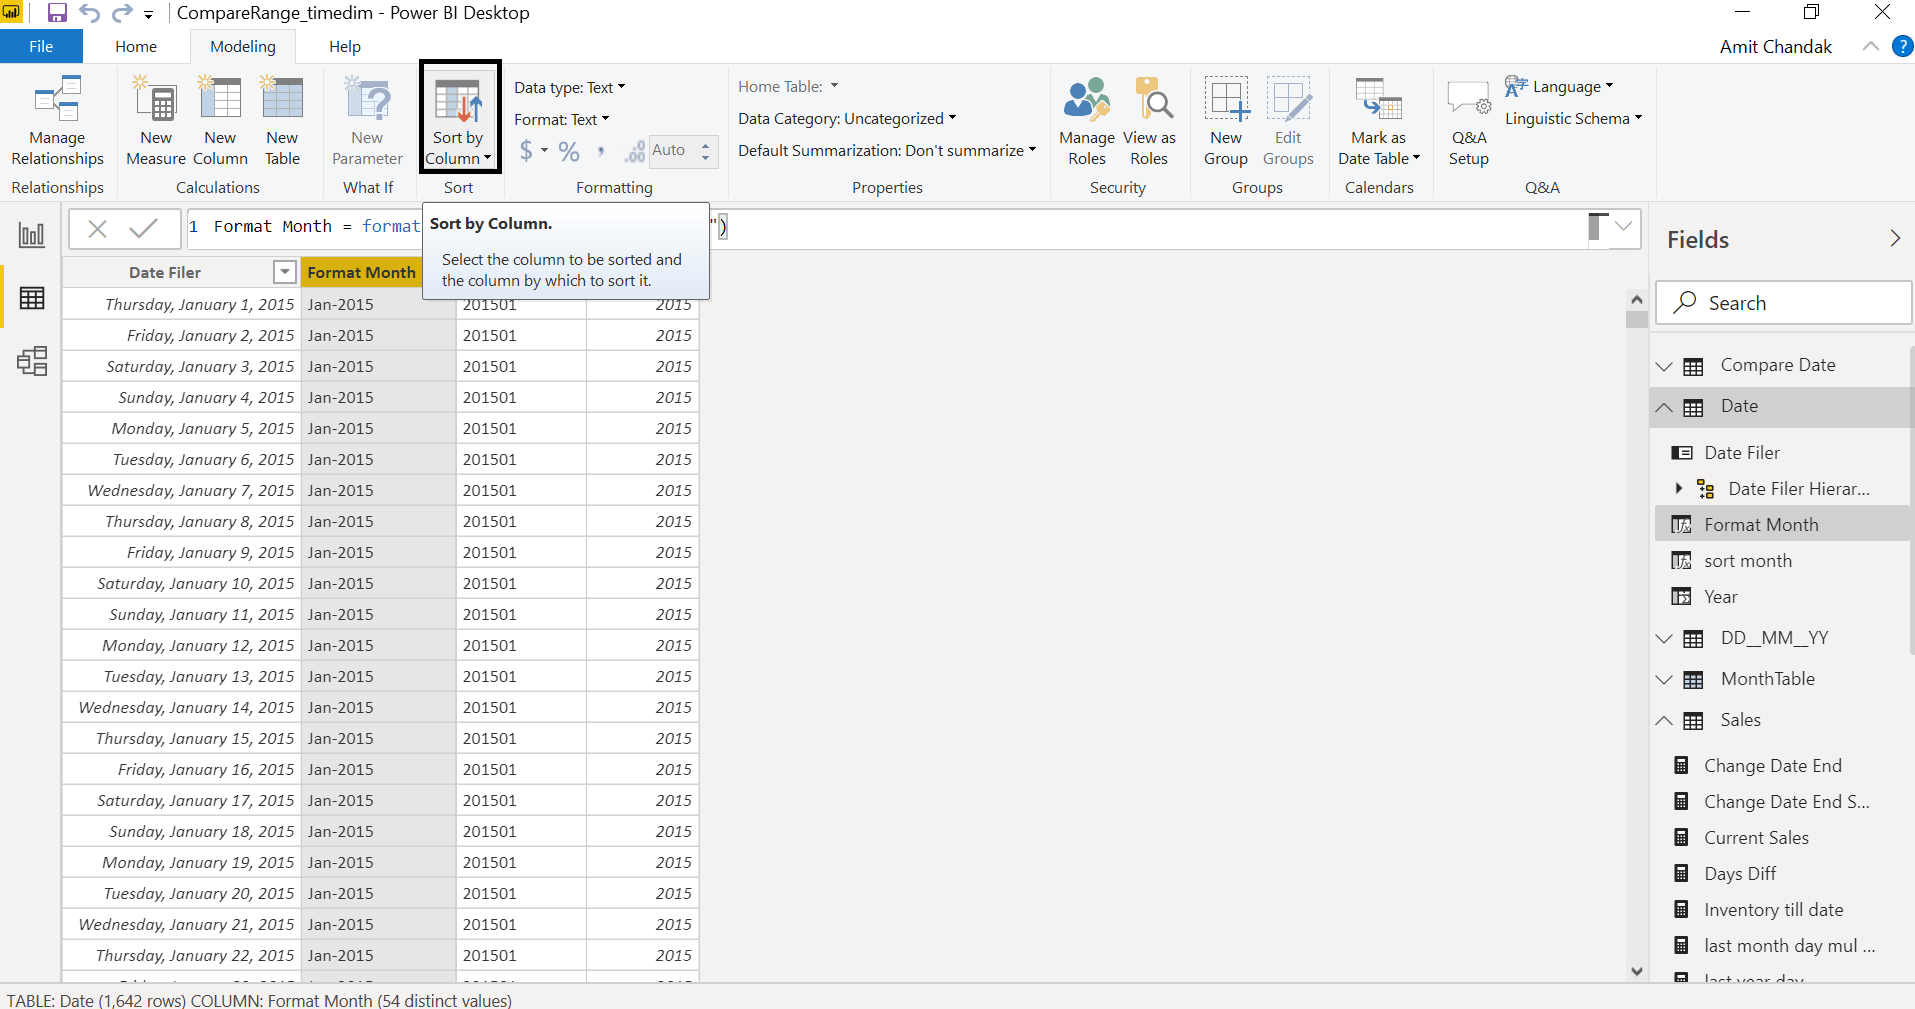The width and height of the screenshot is (1915, 1009).
Task: Add a New Column
Action: (x=220, y=120)
